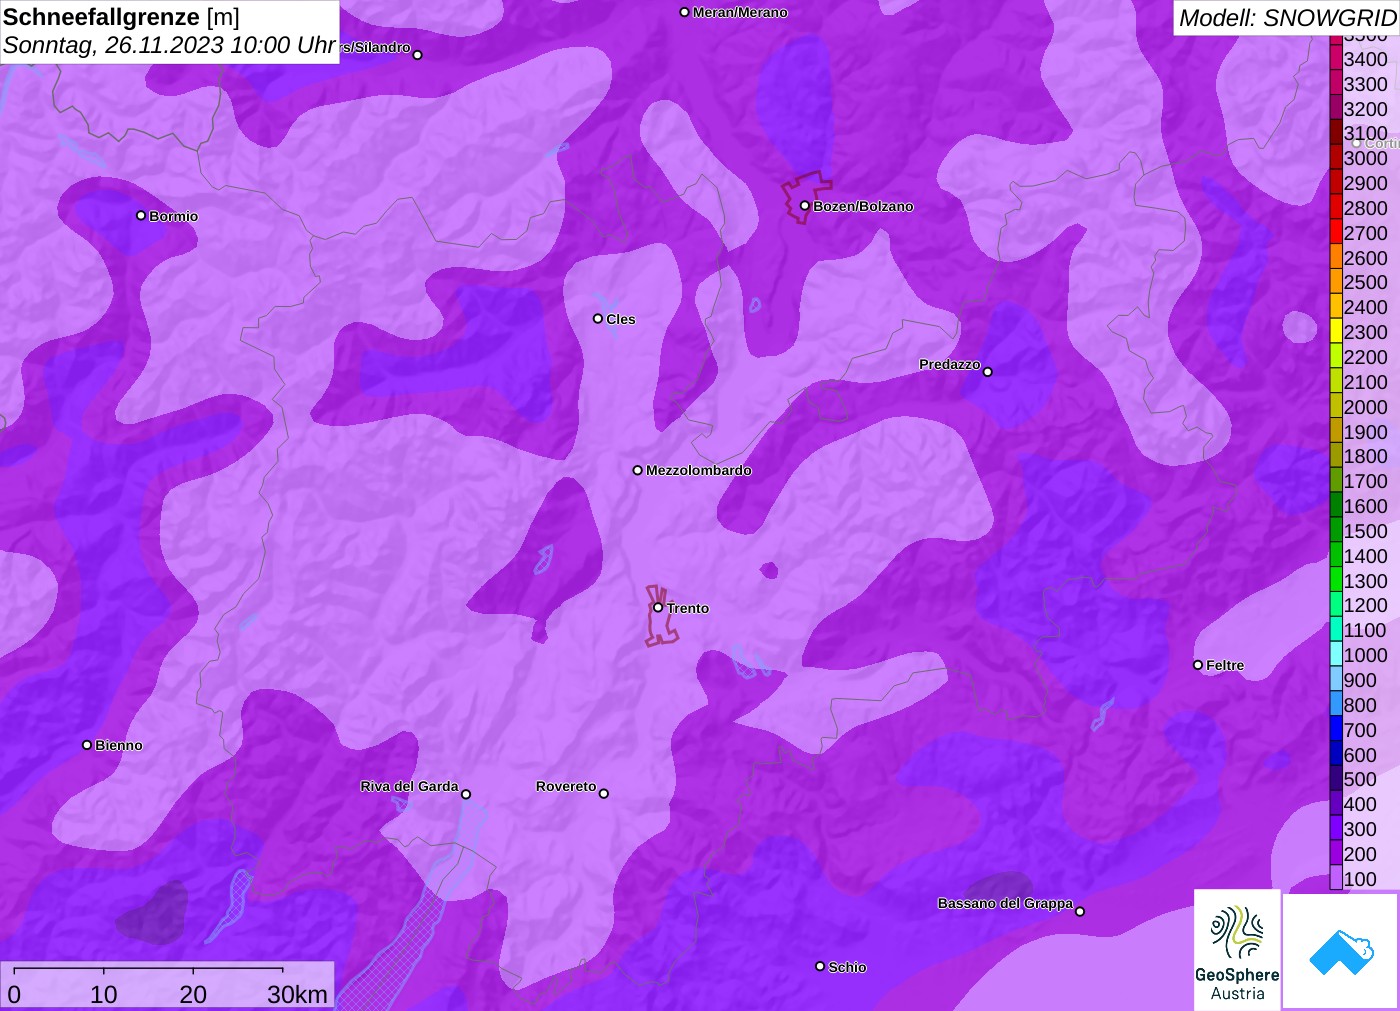Click the 3000 value in the legend

(x=1365, y=158)
